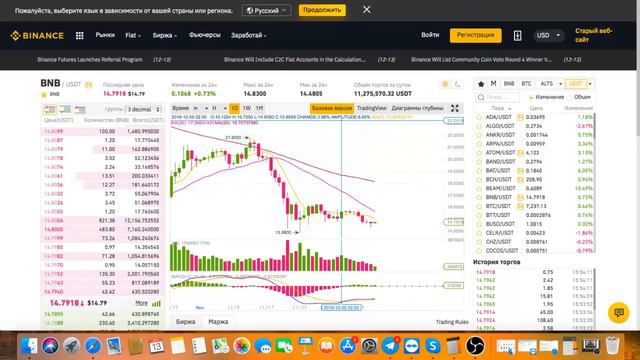Image resolution: width=640 pixels, height=360 pixels.
Task: Open the 3 decimal grouping dropdown
Action: (x=144, y=109)
